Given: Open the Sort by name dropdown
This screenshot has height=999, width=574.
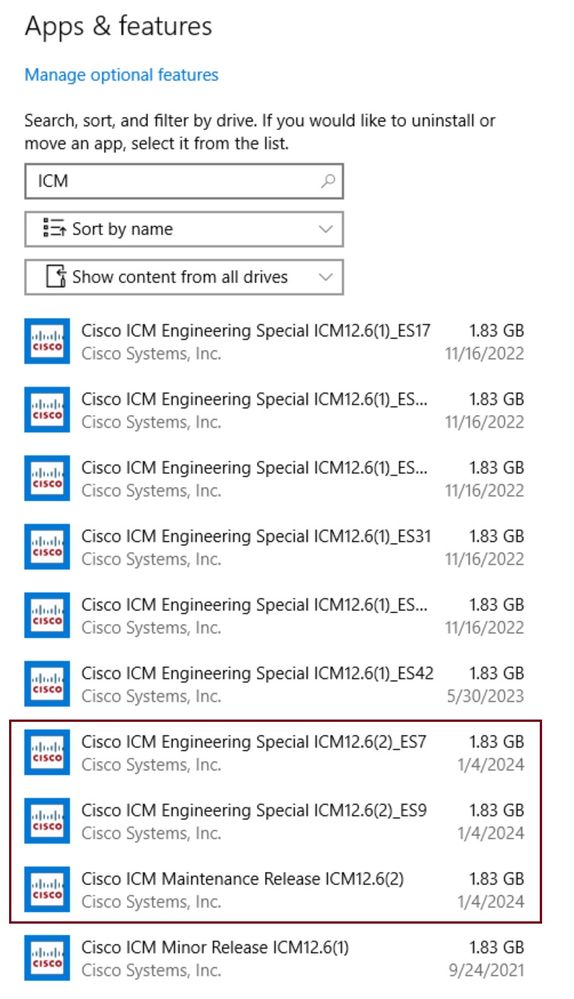Looking at the screenshot, I should tap(184, 229).
